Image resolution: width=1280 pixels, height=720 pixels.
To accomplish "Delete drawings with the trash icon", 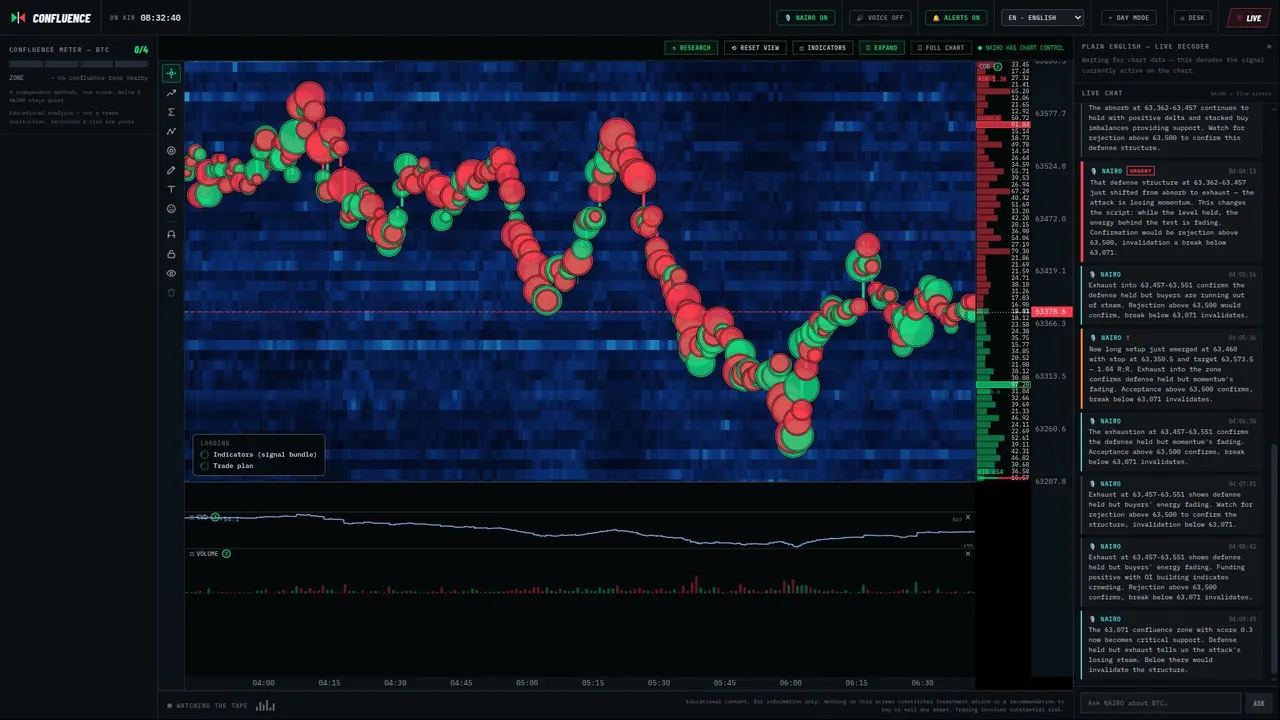I will (171, 293).
